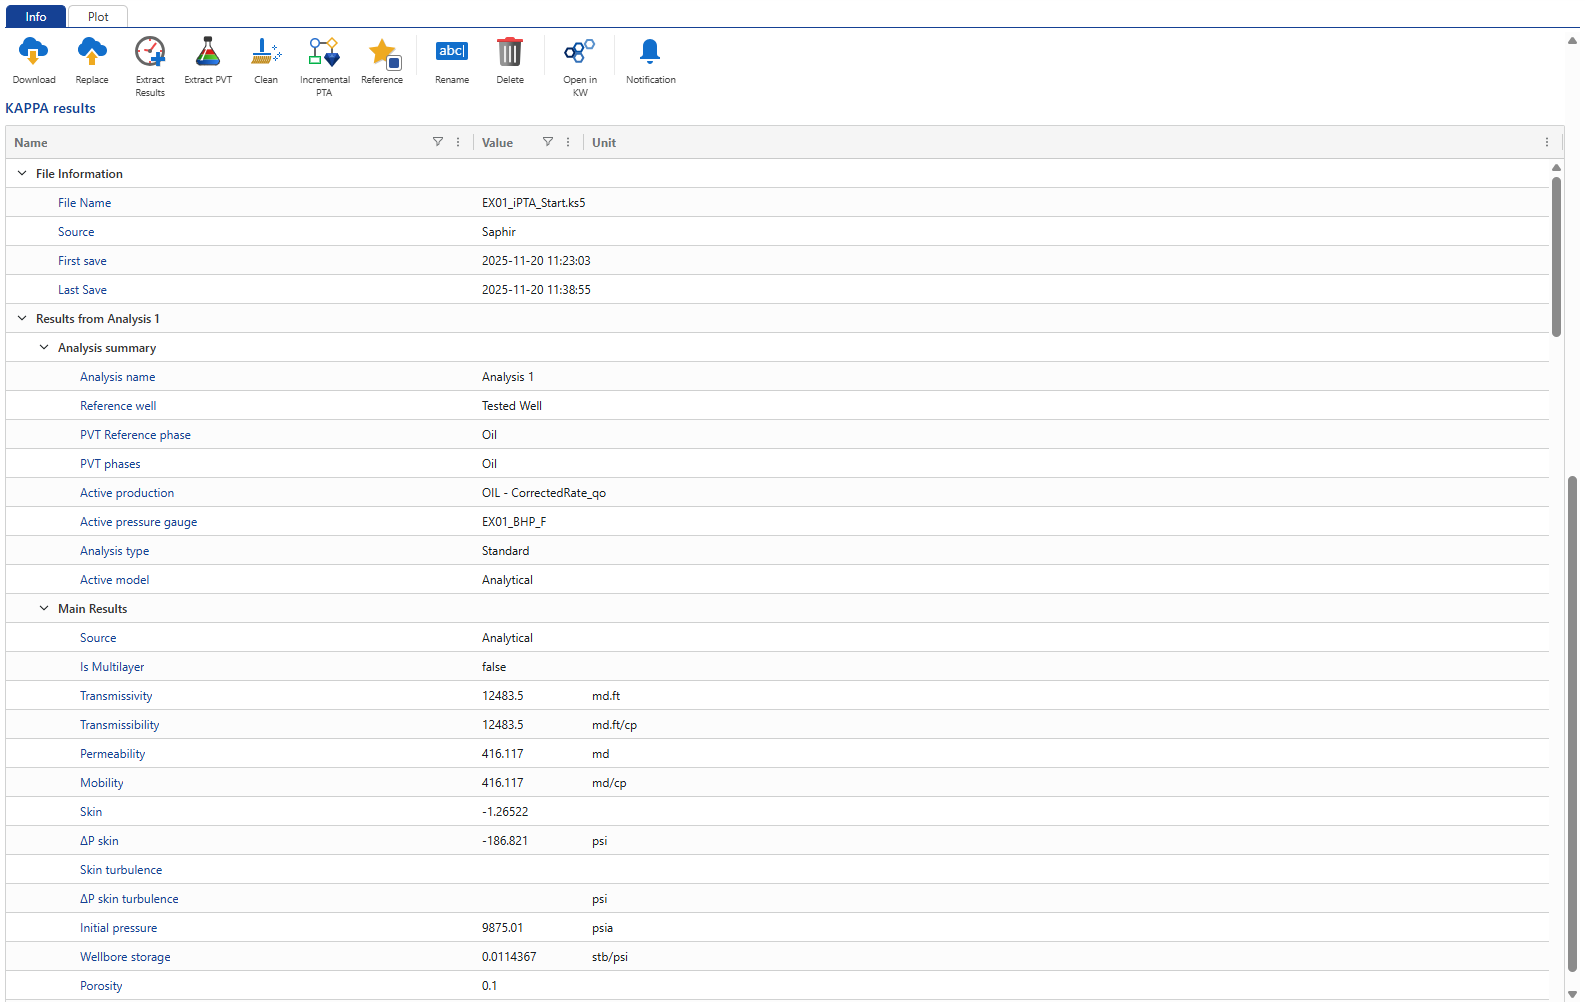Click the Tested Well value
Screen dimensions: 1585x1008
[512, 406]
